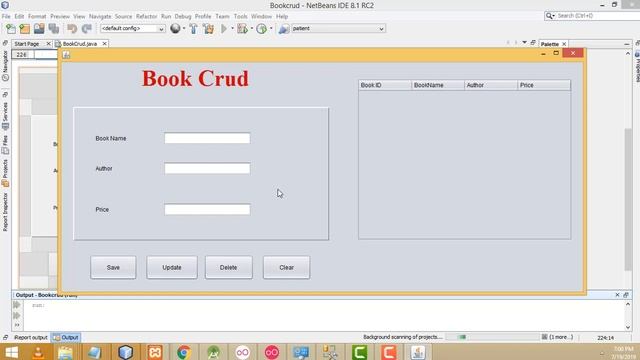Click the icon left of the patient combo box
This screenshot has width=640, height=360.
284,29
